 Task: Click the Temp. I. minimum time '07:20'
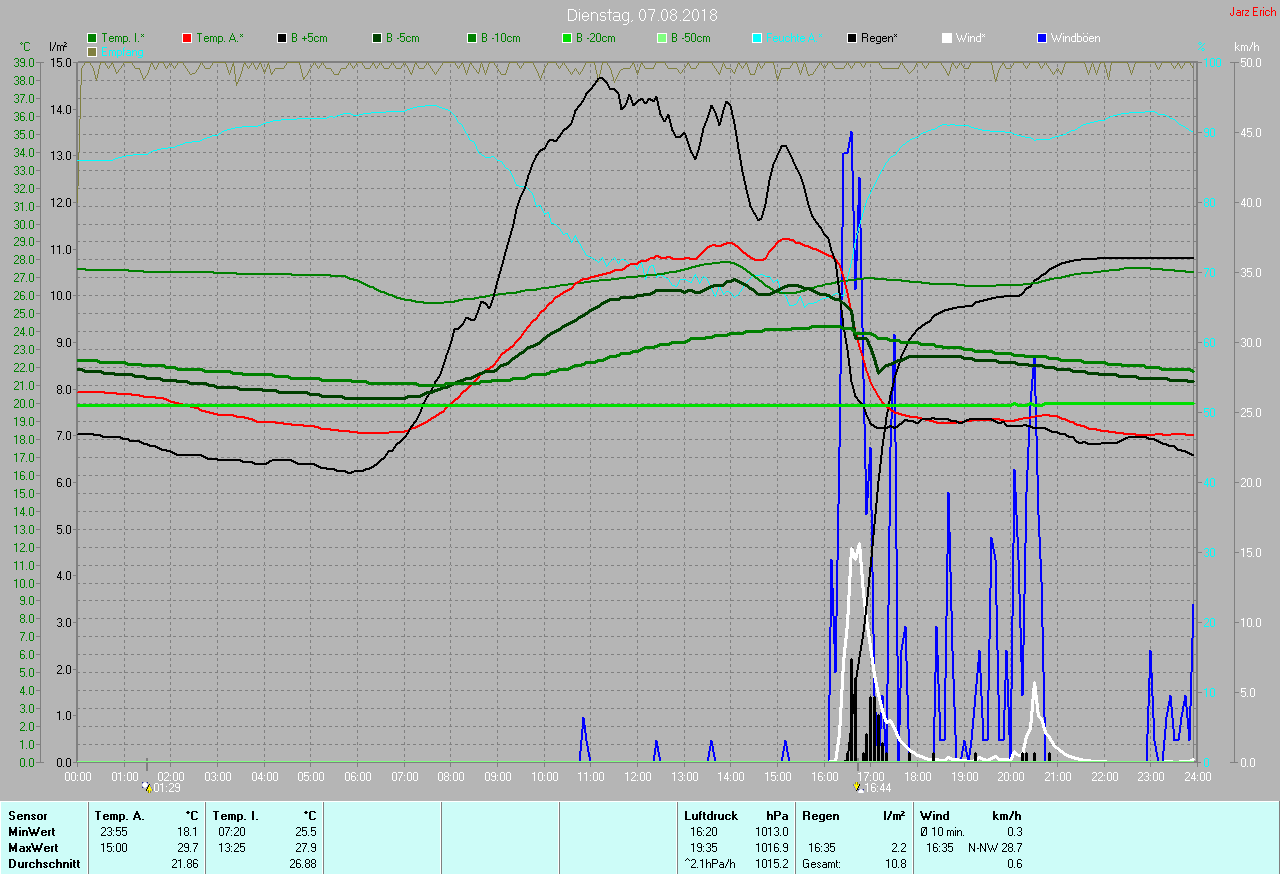tap(233, 832)
